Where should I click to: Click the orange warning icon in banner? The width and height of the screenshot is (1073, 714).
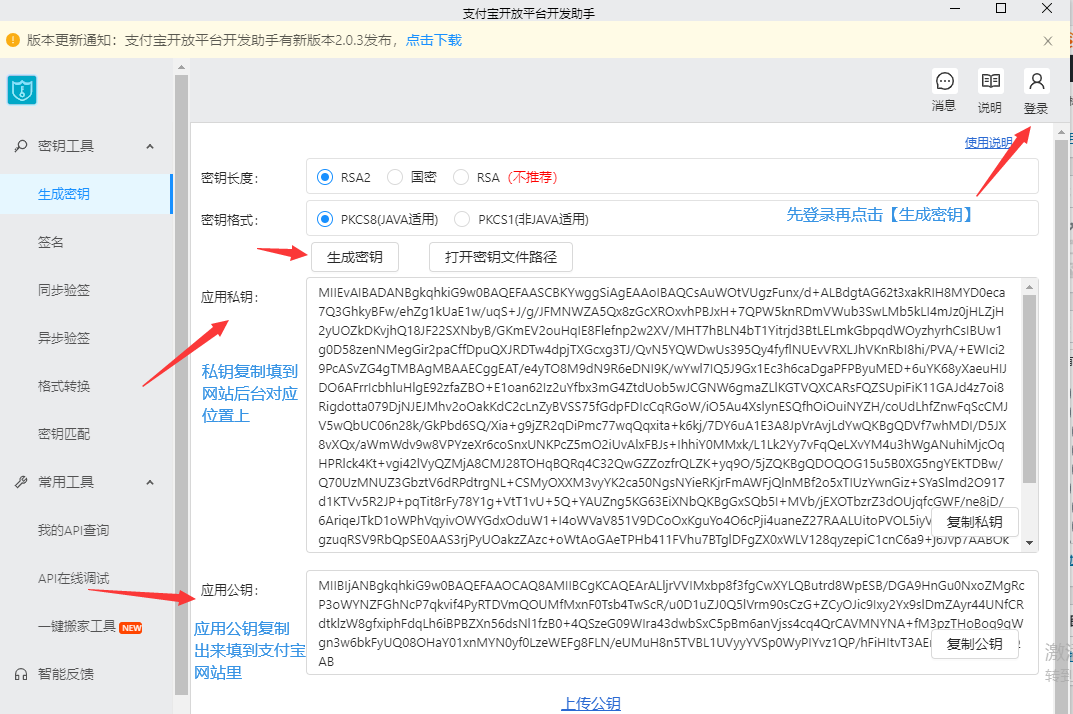13,41
